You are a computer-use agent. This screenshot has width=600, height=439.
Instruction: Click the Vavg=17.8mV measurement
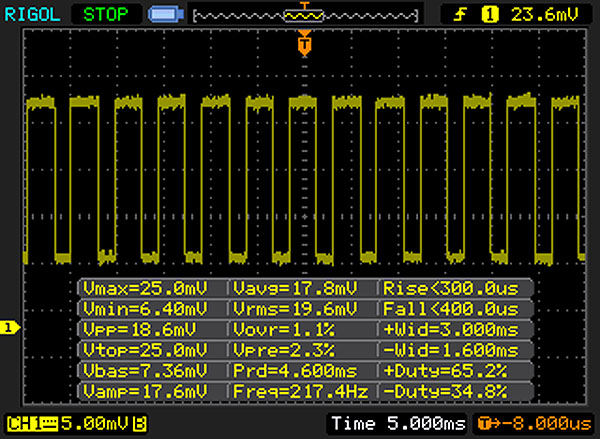pyautogui.click(x=295, y=289)
